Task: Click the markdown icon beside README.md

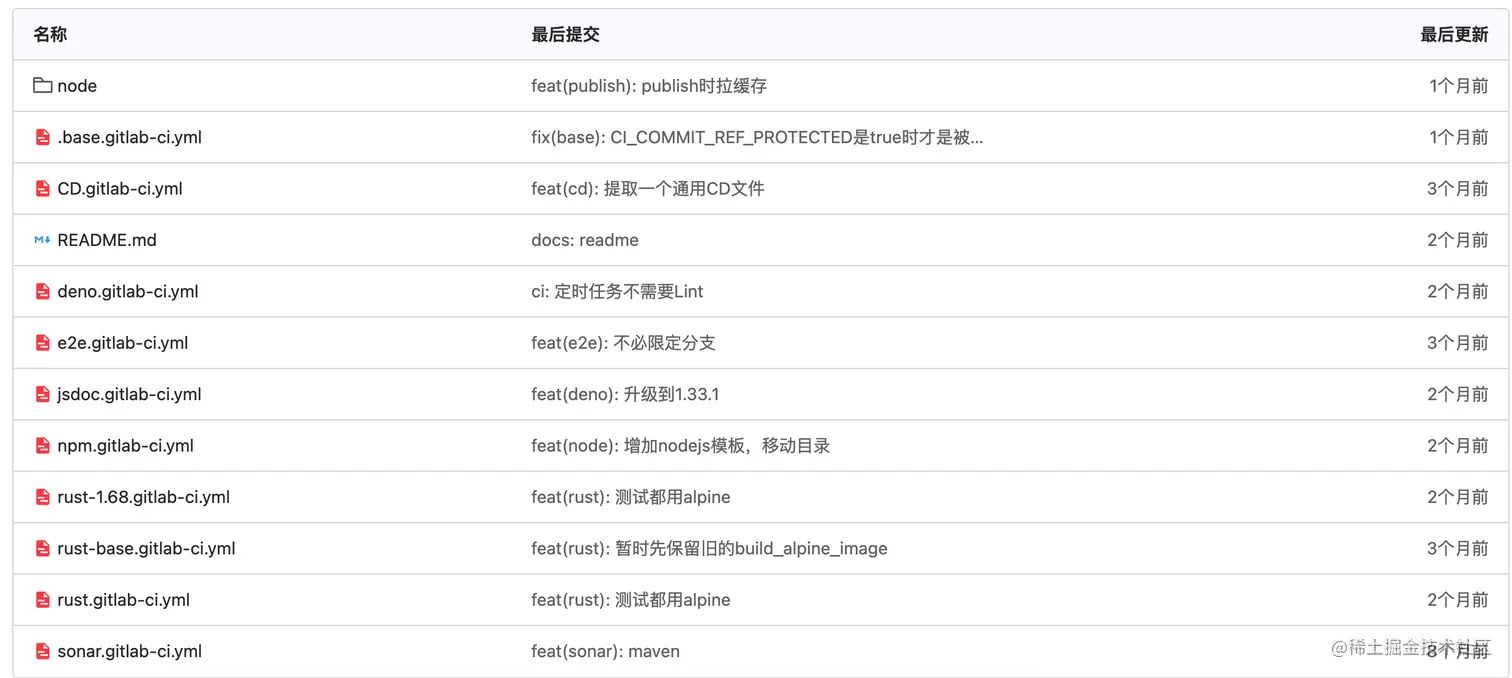Action: click(42, 240)
